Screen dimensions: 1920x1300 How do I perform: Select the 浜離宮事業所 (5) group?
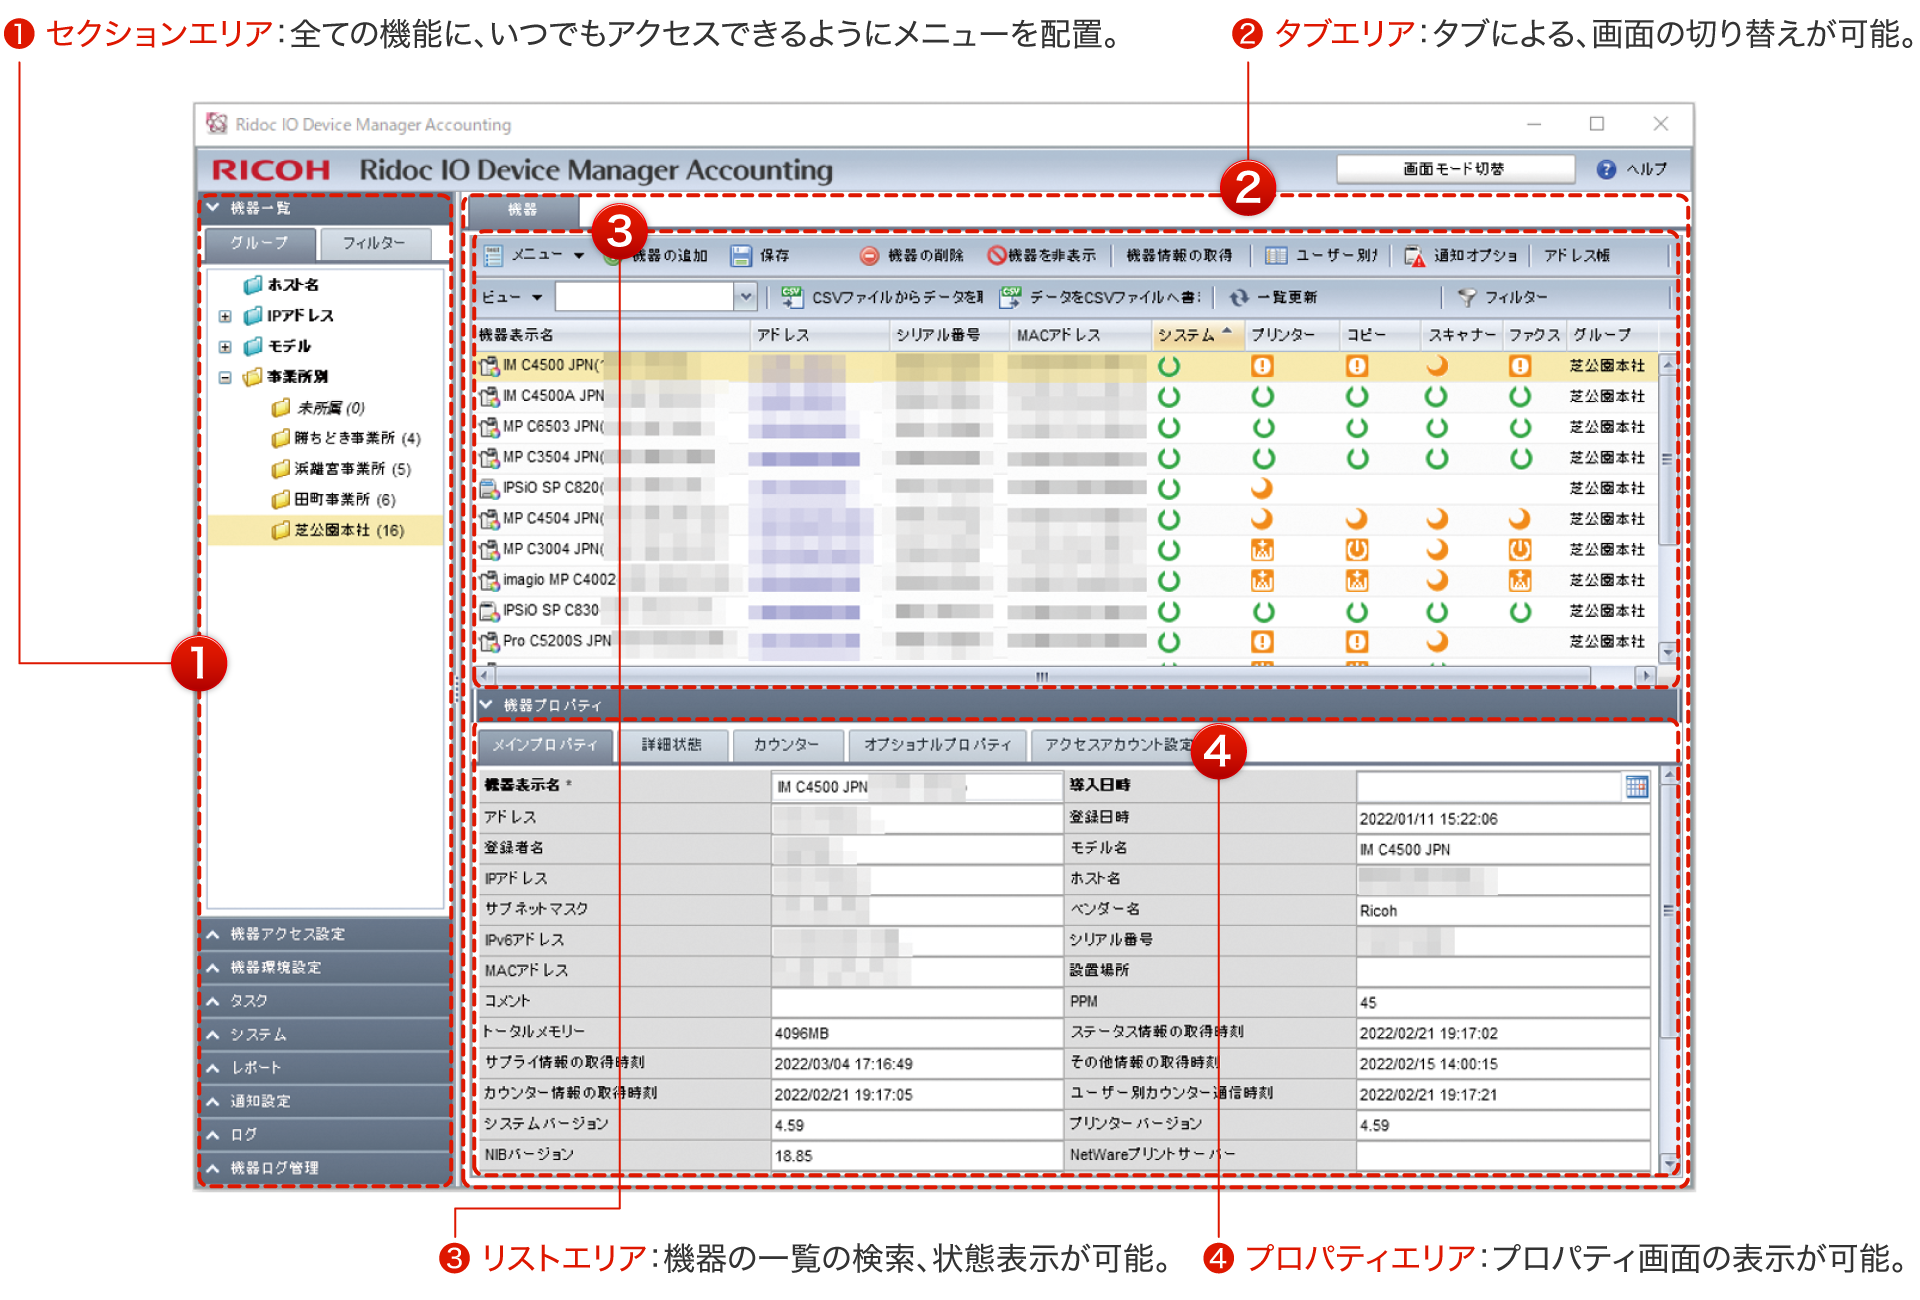pyautogui.click(x=351, y=469)
